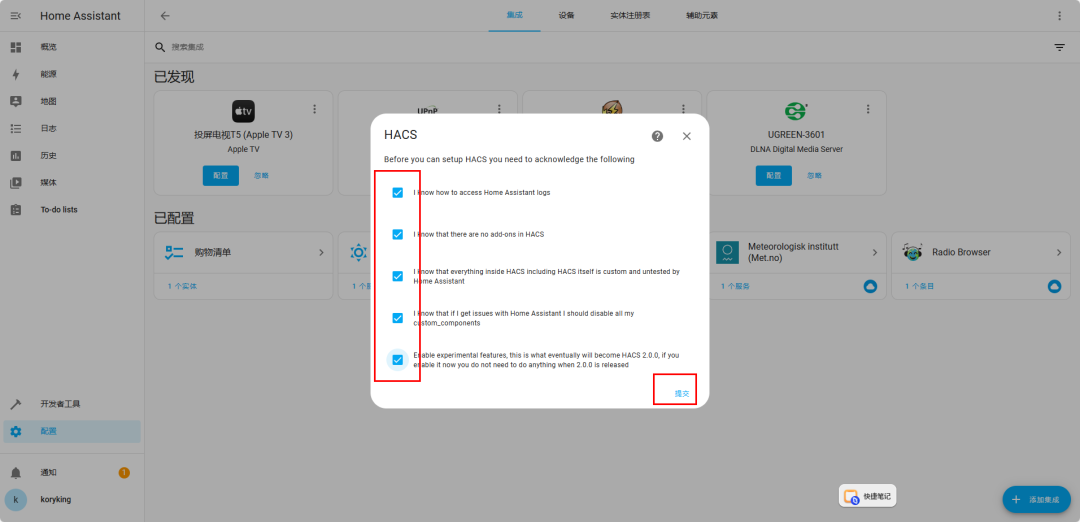This screenshot has width=1080, height=522.
Task: Switch to the 设备 tab
Action: tap(567, 16)
